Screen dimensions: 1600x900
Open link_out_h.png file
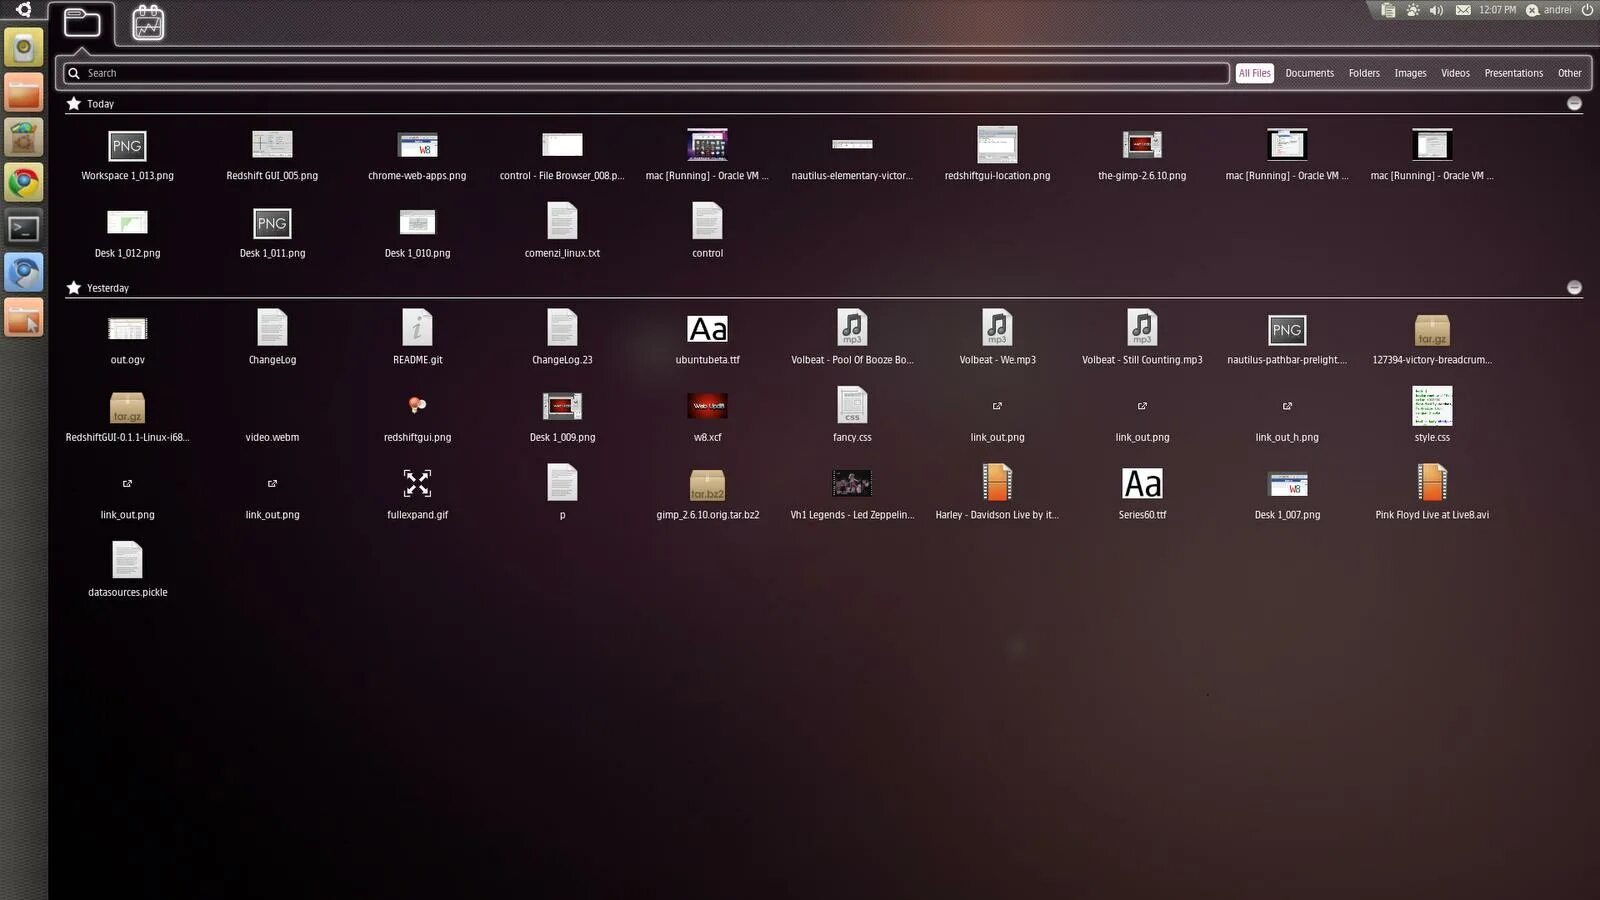[1287, 421]
